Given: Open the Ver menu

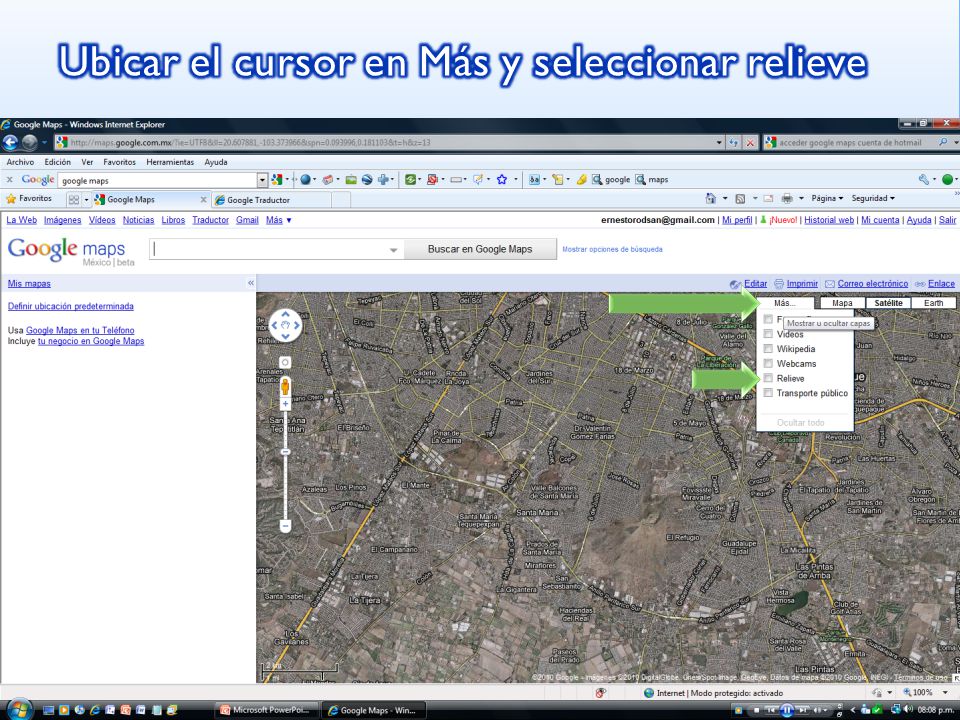Looking at the screenshot, I should point(87,162).
